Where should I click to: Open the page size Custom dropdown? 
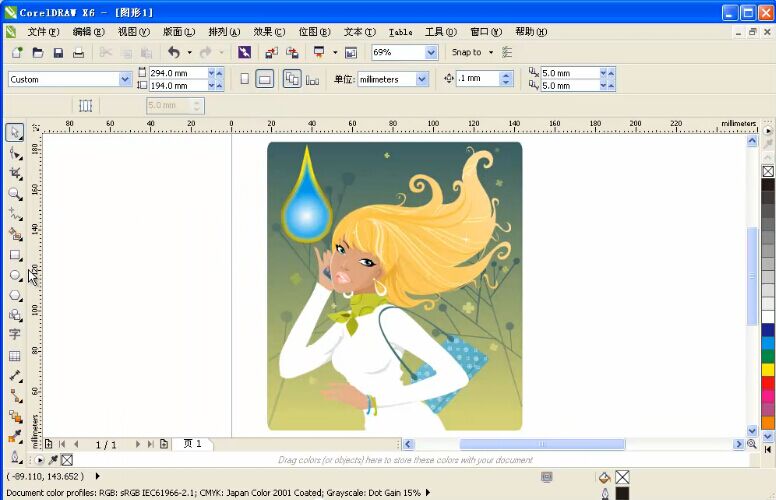pos(125,79)
